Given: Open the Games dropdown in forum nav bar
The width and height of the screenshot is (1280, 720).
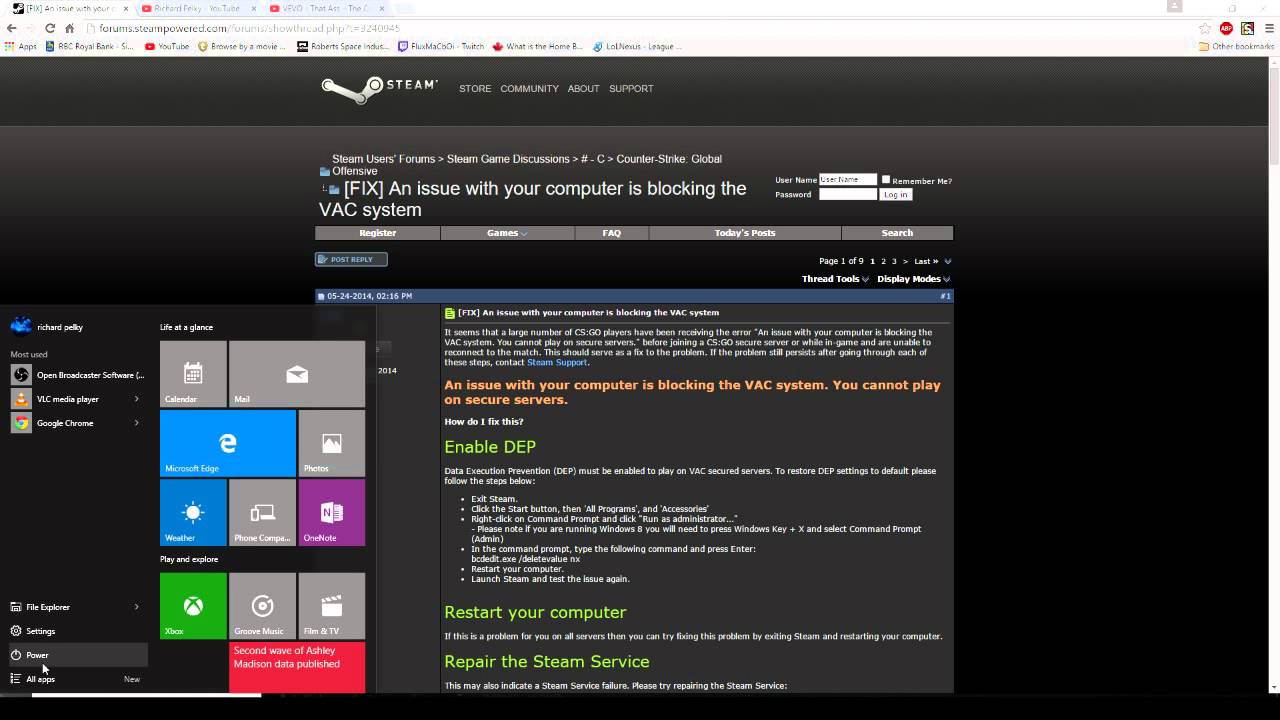Looking at the screenshot, I should (507, 233).
